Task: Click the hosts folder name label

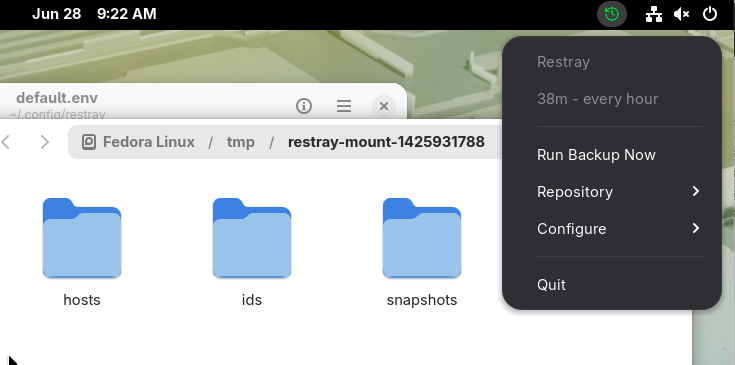Action: (x=82, y=300)
